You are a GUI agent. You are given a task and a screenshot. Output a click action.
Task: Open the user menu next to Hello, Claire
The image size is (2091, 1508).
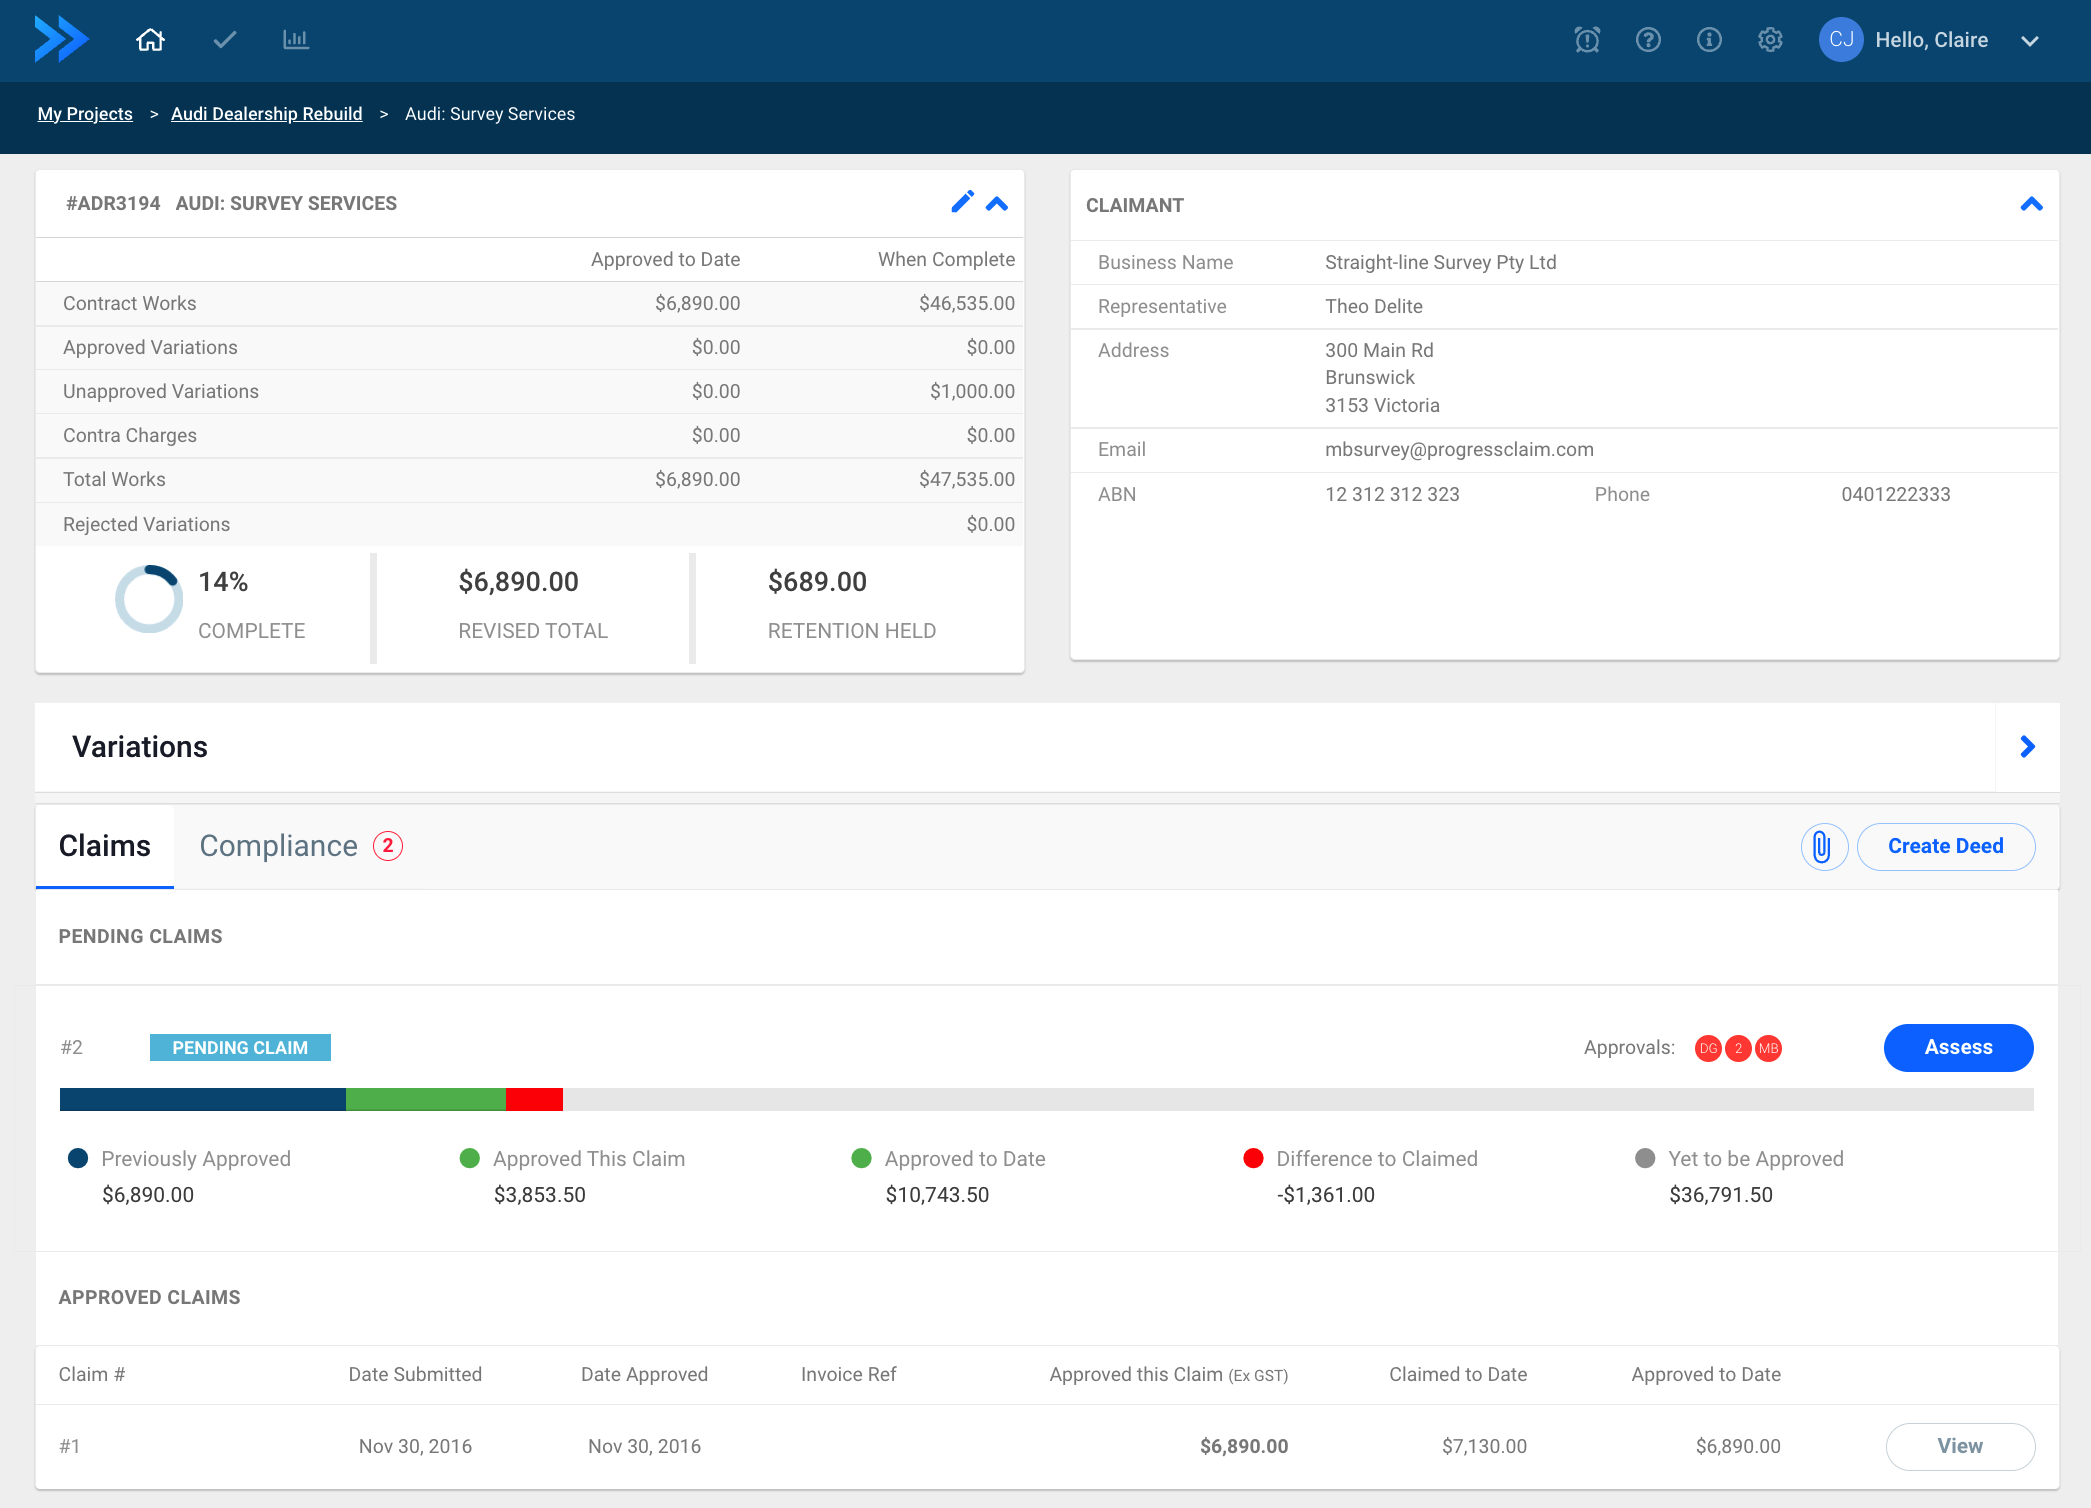point(2030,41)
